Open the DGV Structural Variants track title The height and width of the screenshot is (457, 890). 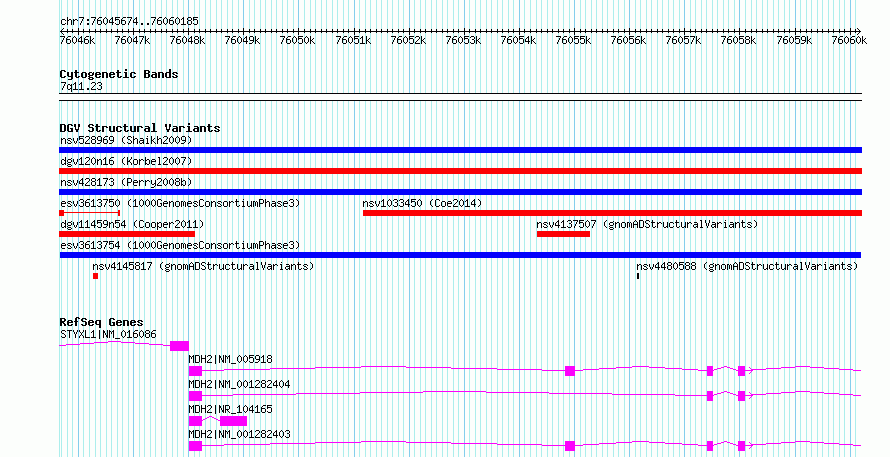click(x=140, y=128)
